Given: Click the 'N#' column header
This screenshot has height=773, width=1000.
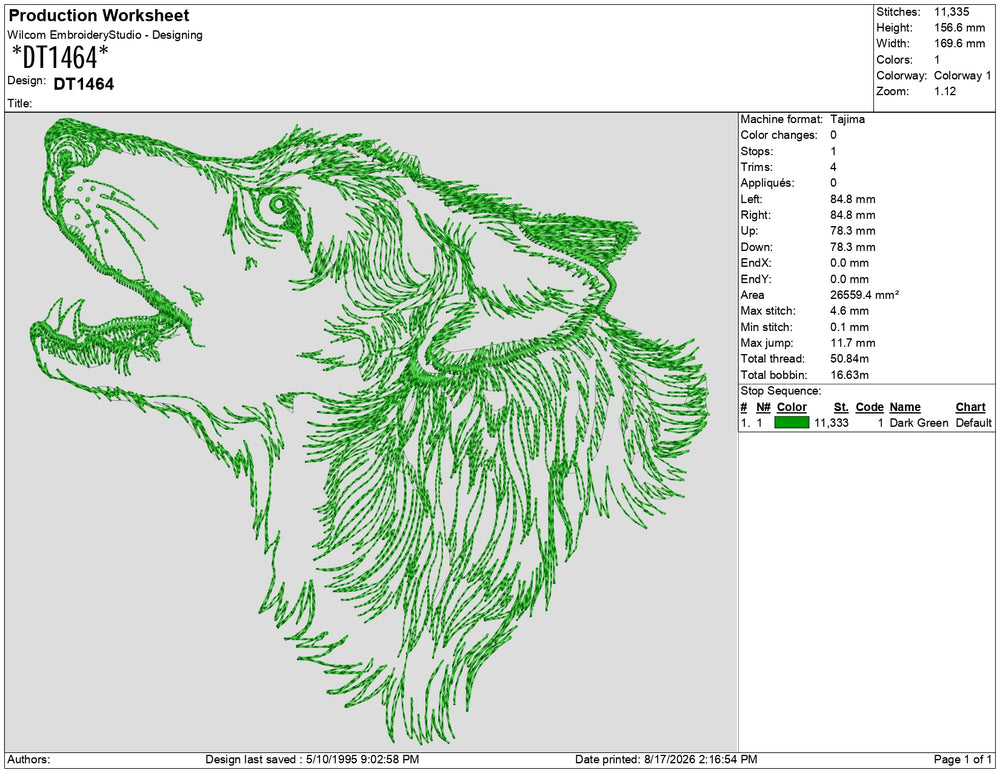Looking at the screenshot, I should tap(763, 407).
